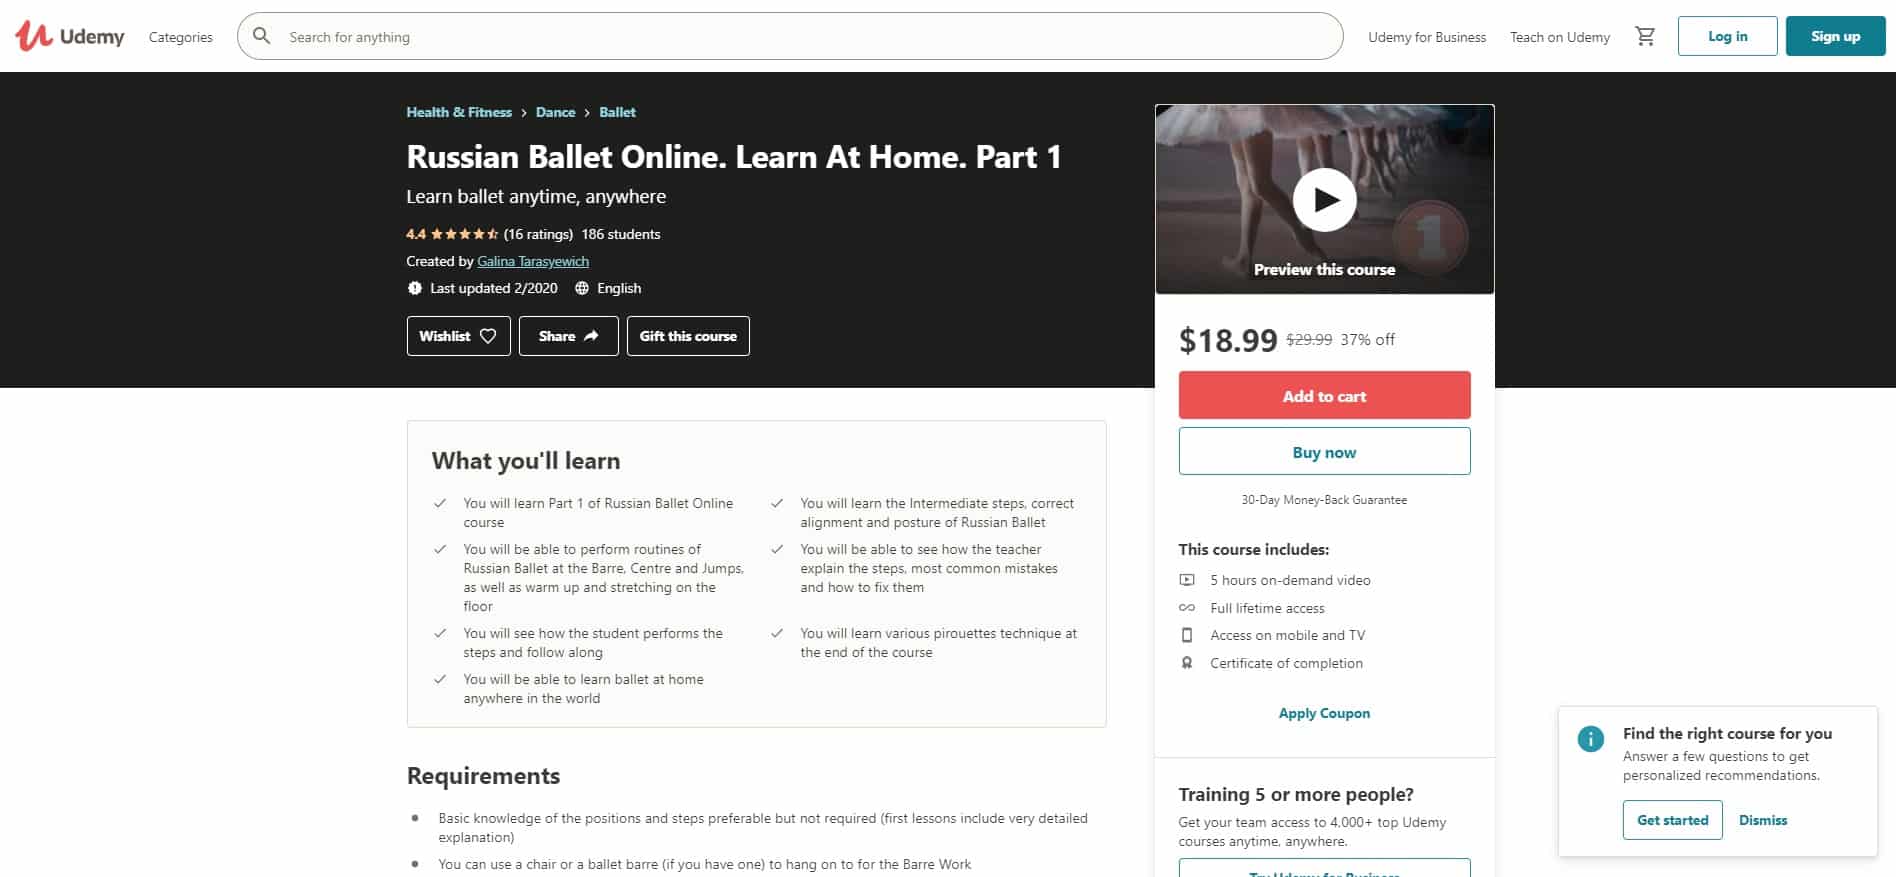Open Udemy for Business link
Image resolution: width=1896 pixels, height=877 pixels.
(x=1427, y=37)
